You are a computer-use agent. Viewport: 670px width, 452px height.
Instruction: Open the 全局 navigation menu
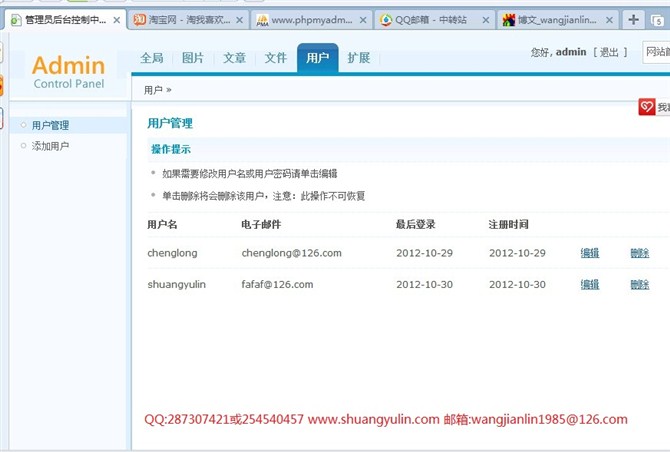[x=152, y=58]
